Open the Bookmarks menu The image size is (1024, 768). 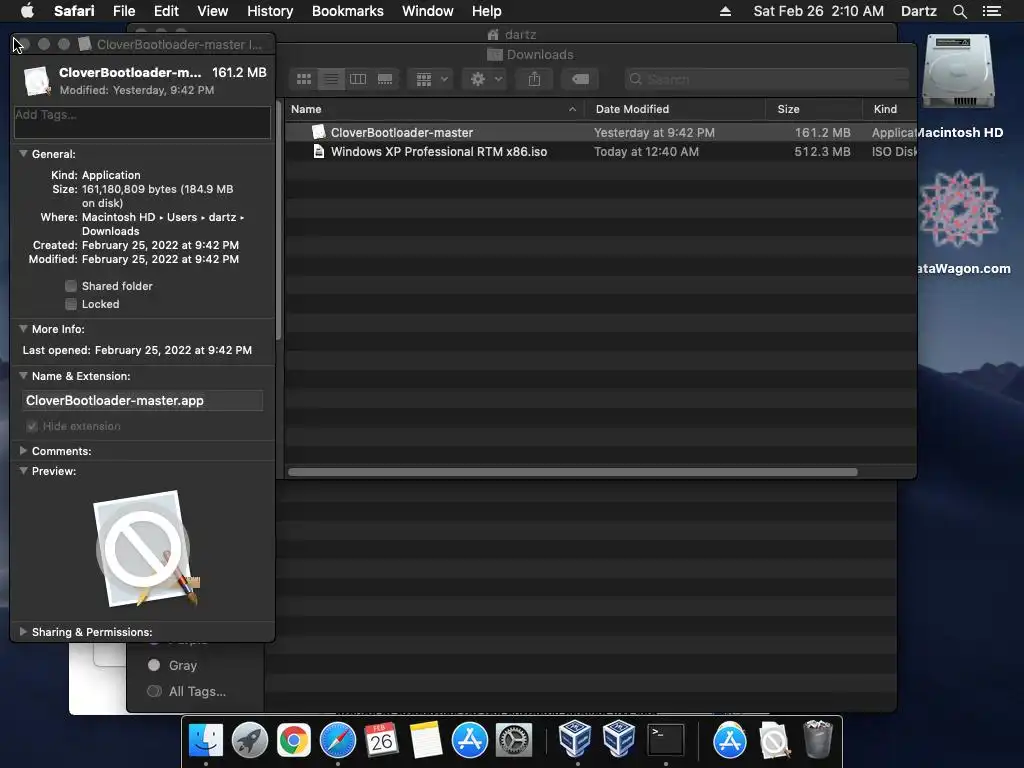(347, 11)
